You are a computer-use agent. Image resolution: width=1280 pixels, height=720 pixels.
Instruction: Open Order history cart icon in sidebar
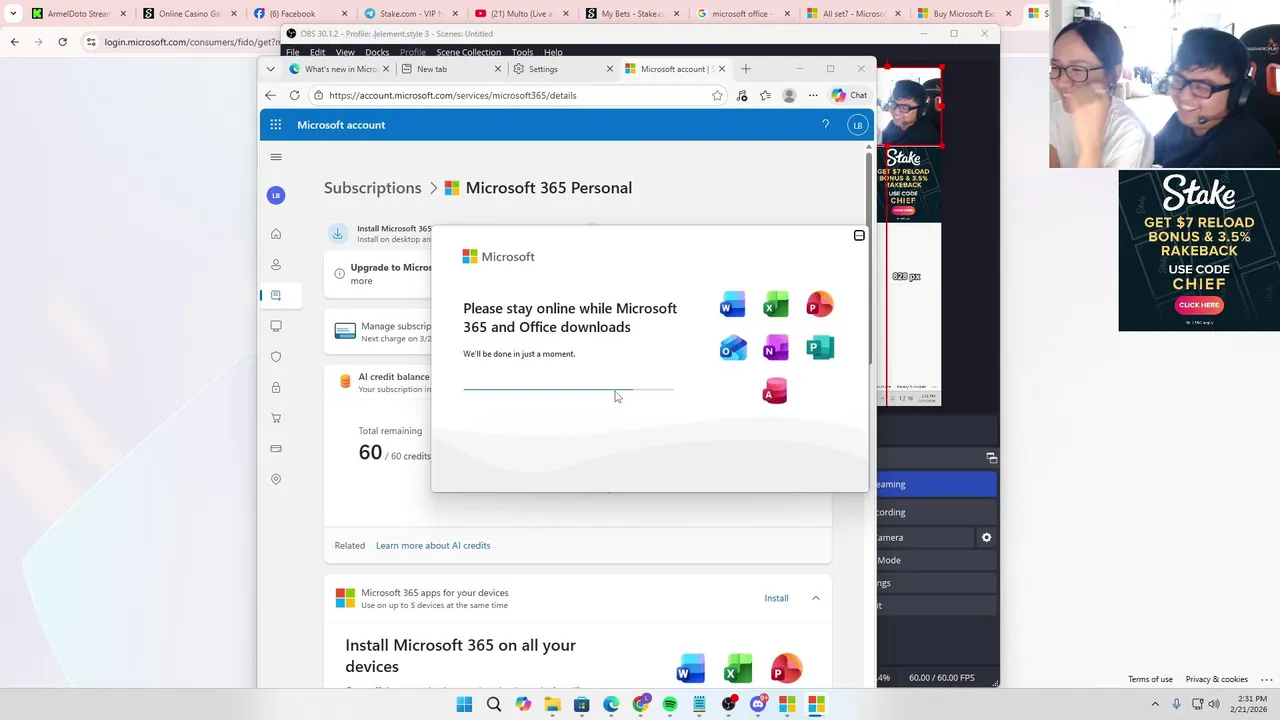276,418
